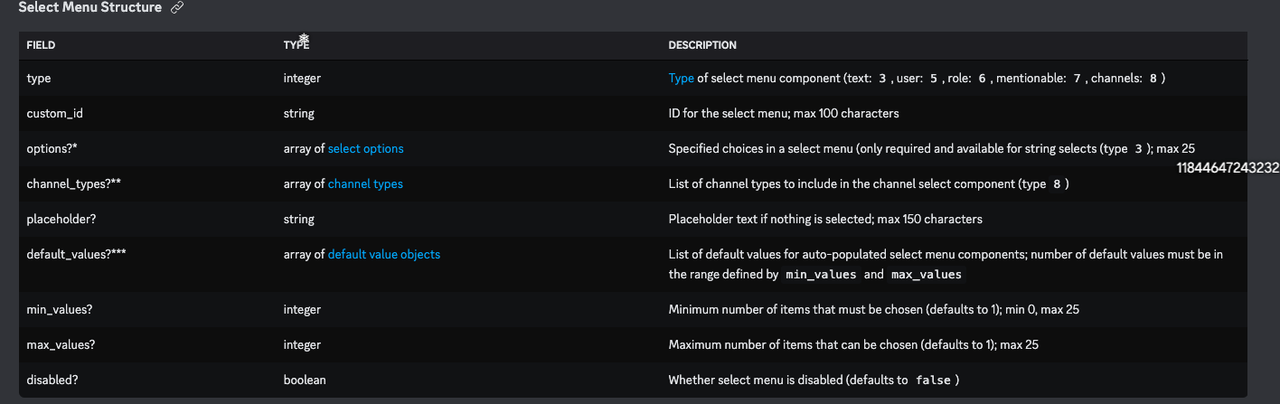Click the "options?*" field name
The width and height of the screenshot is (1280, 404).
pos(54,149)
